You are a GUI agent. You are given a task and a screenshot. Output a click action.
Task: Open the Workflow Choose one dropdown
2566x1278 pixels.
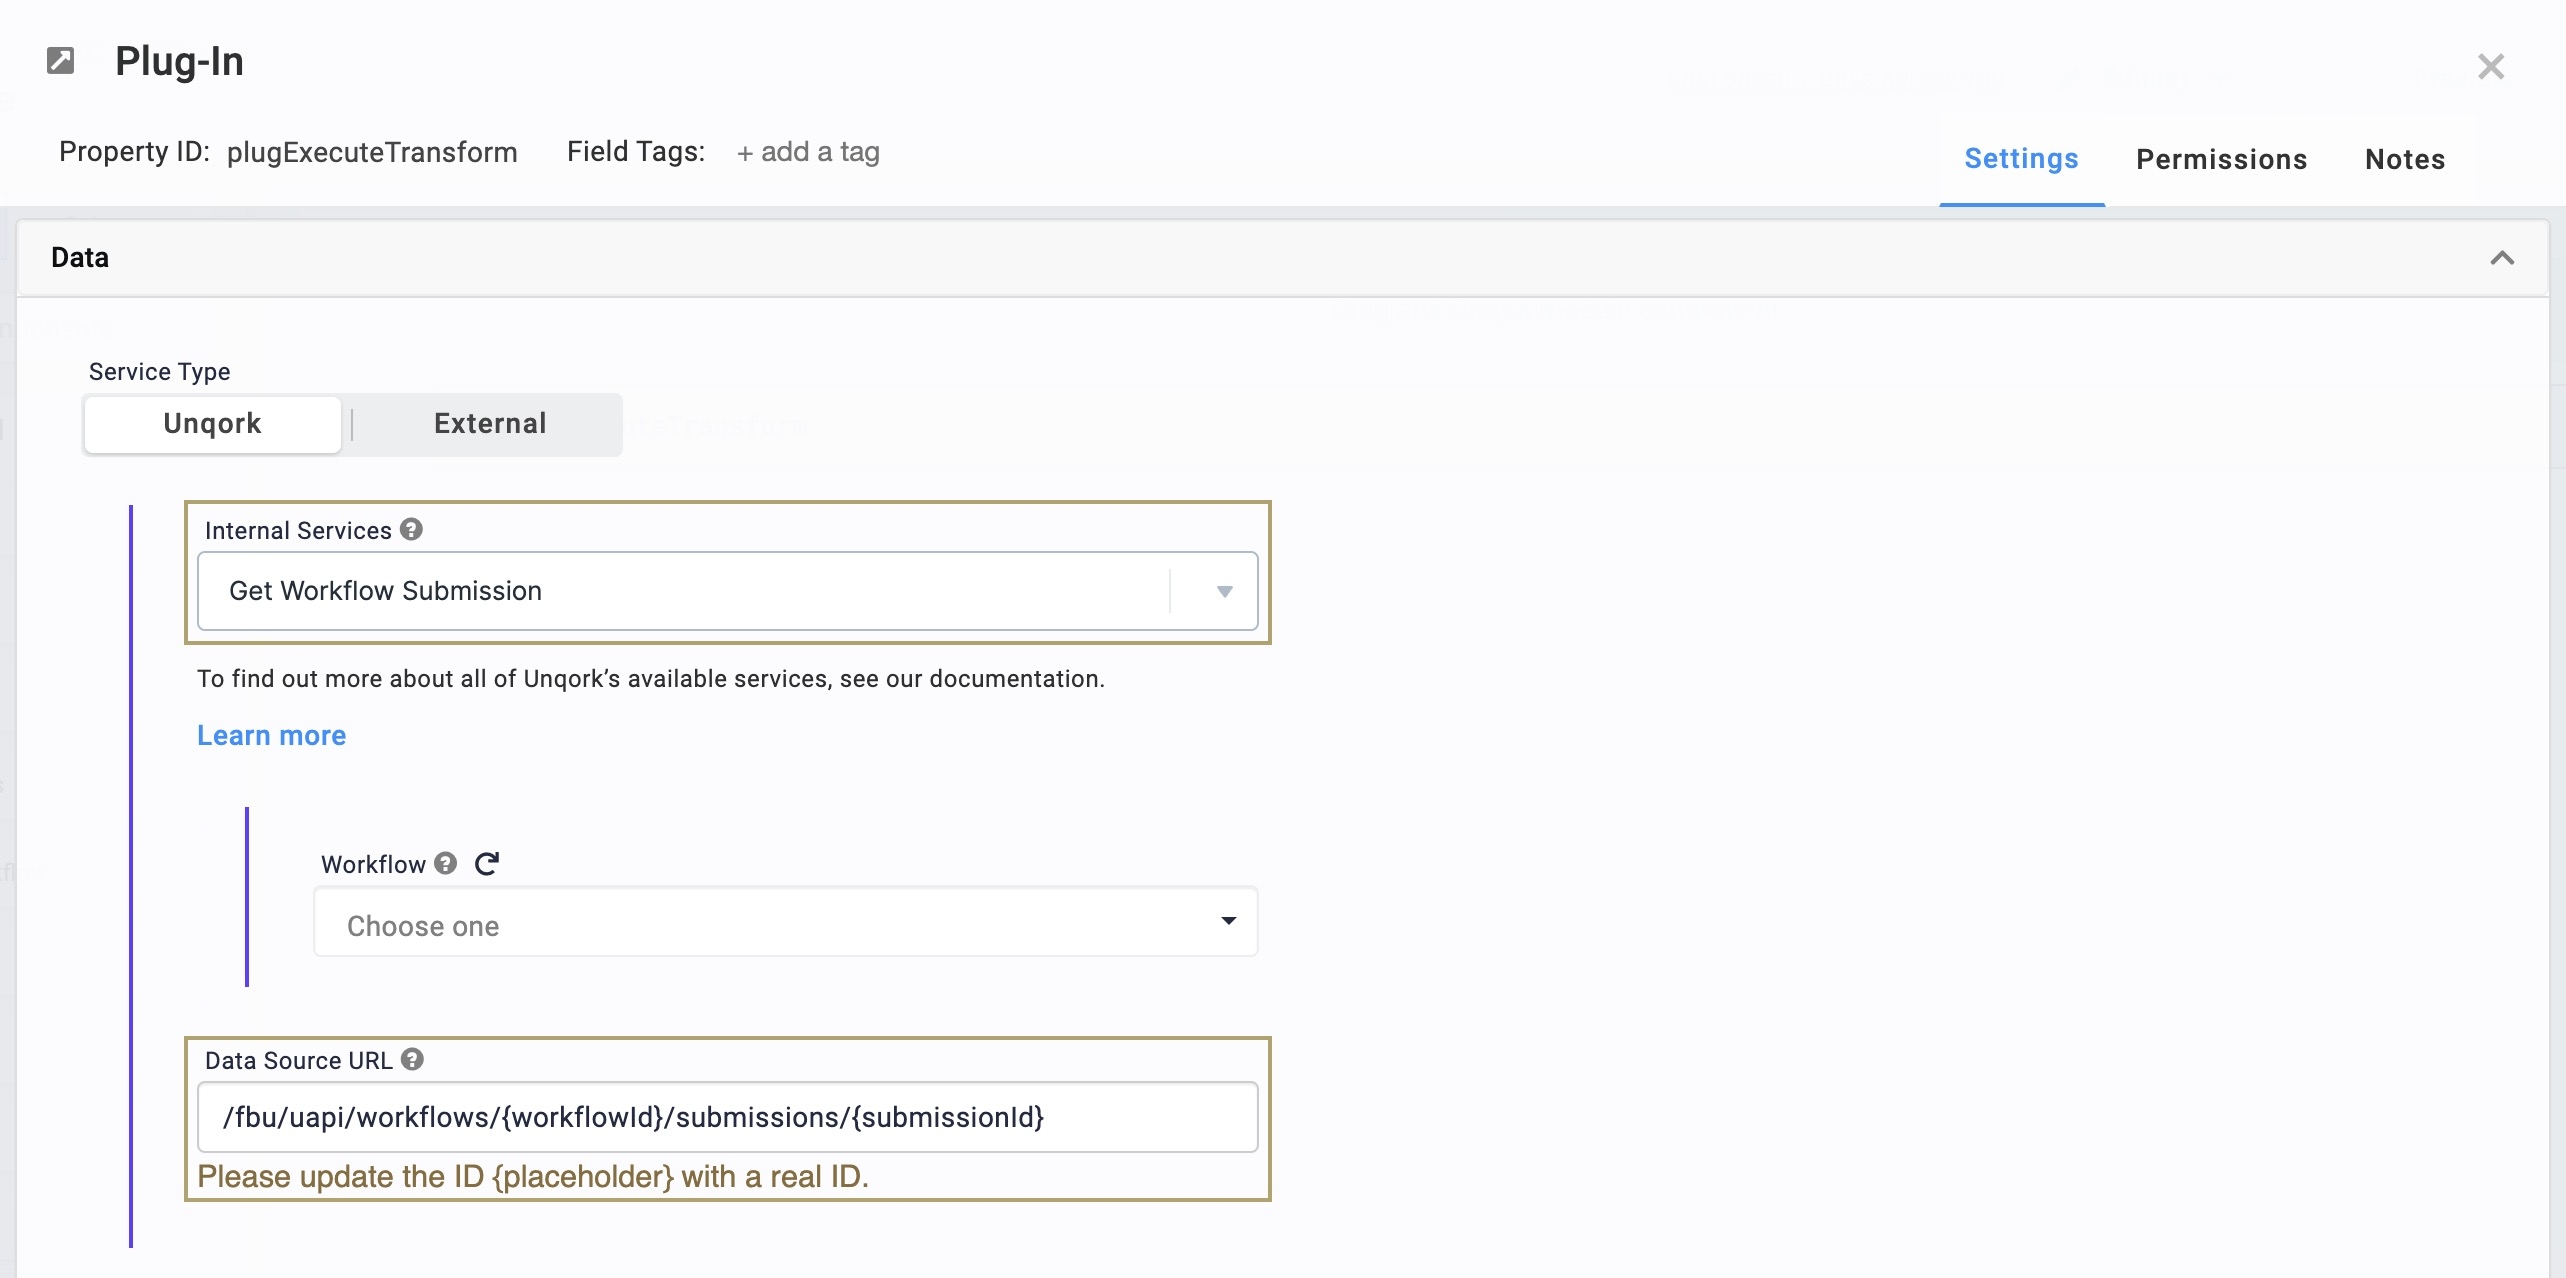786,922
